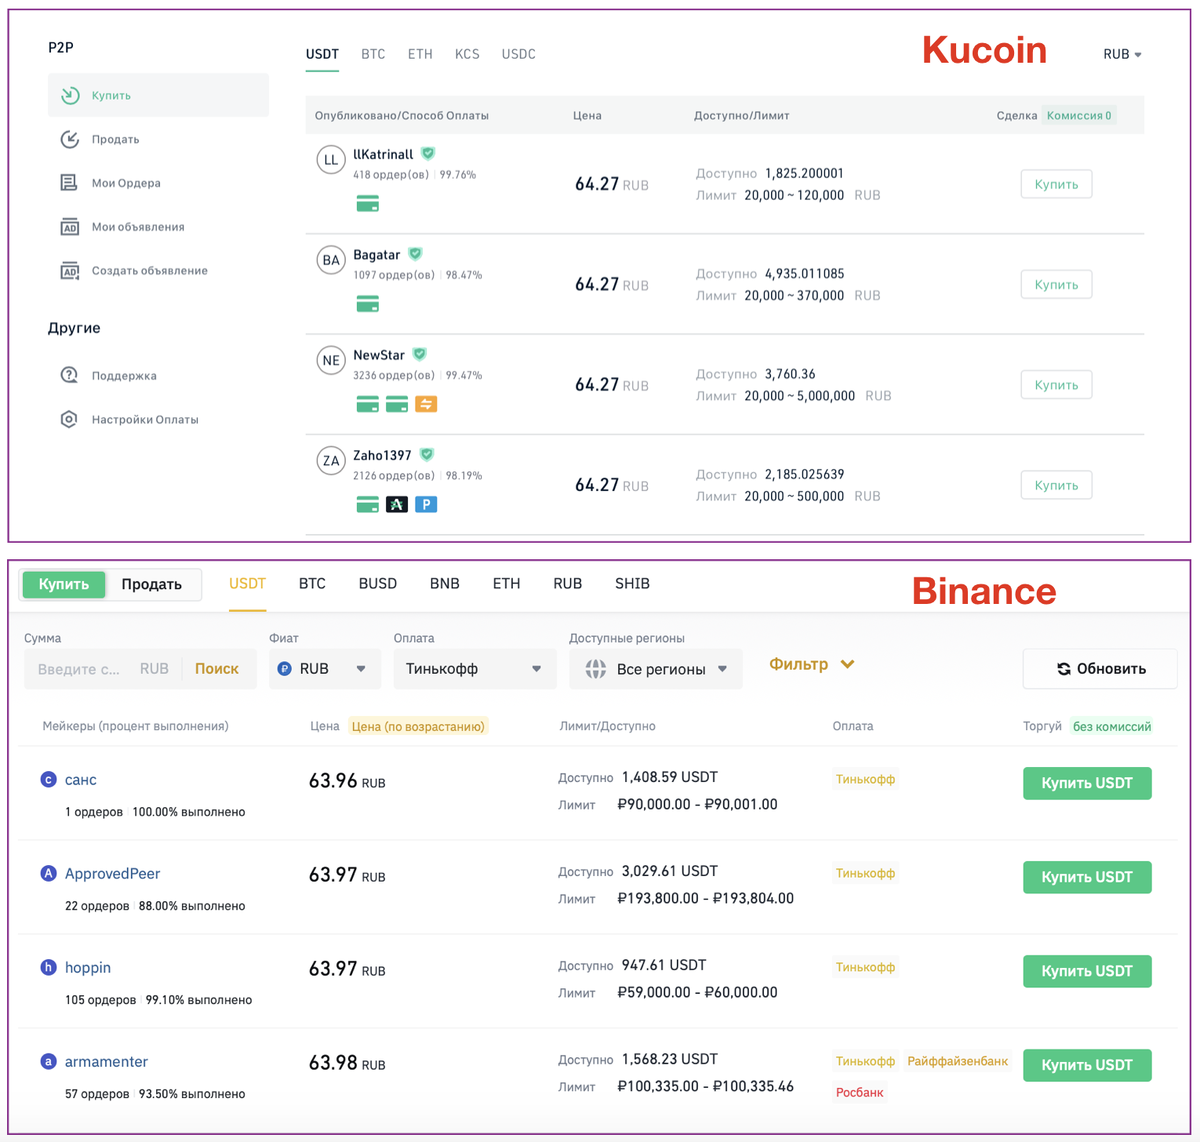
Task: Select Купить in the Kucoin sidebar
Action: point(110,95)
